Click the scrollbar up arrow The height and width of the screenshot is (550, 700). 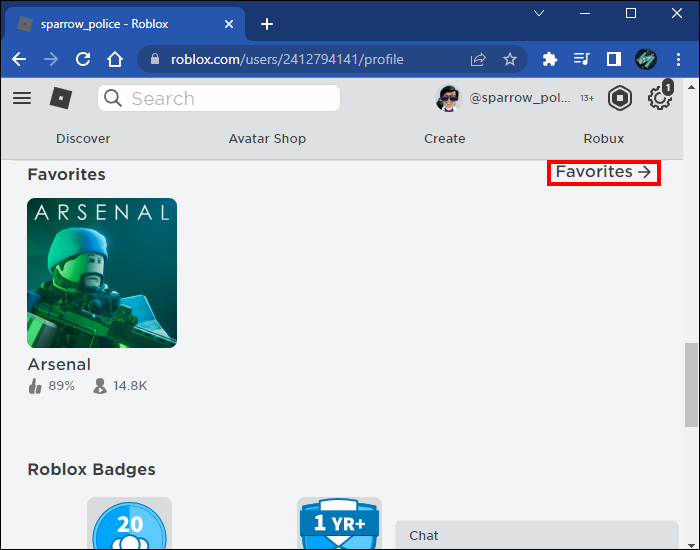click(x=691, y=88)
